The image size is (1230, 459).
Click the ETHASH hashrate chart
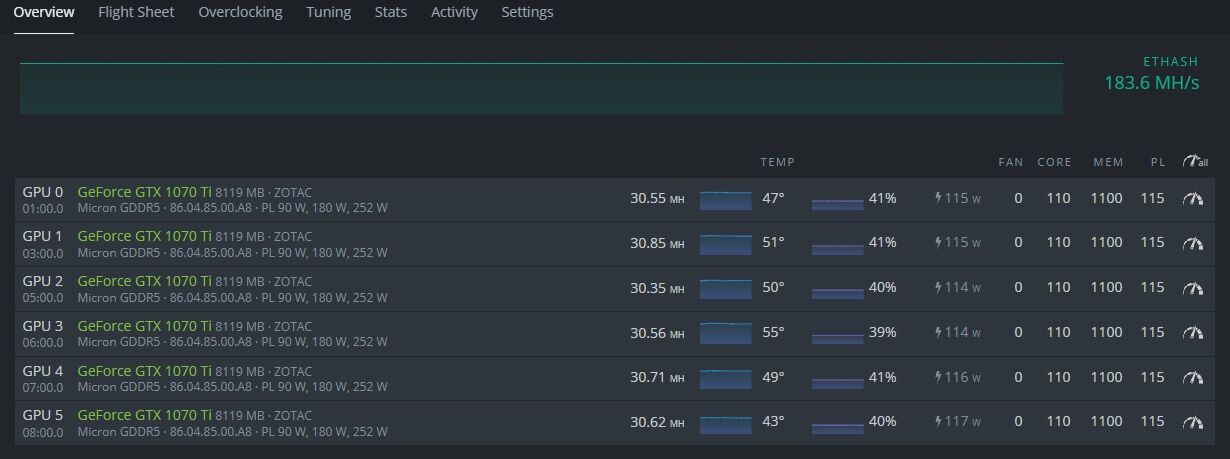pos(541,89)
